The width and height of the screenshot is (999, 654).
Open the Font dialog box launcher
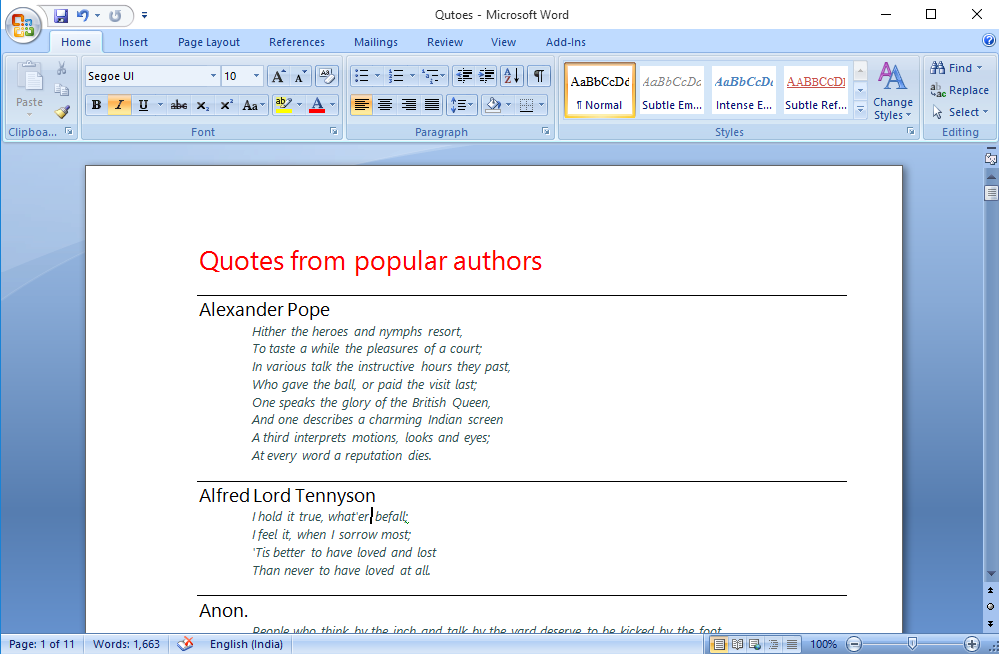(333, 131)
